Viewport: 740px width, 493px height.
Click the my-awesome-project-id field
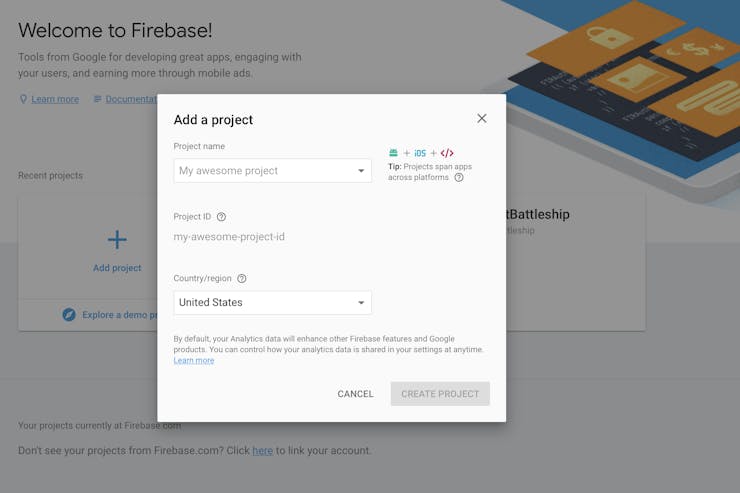[x=229, y=237]
